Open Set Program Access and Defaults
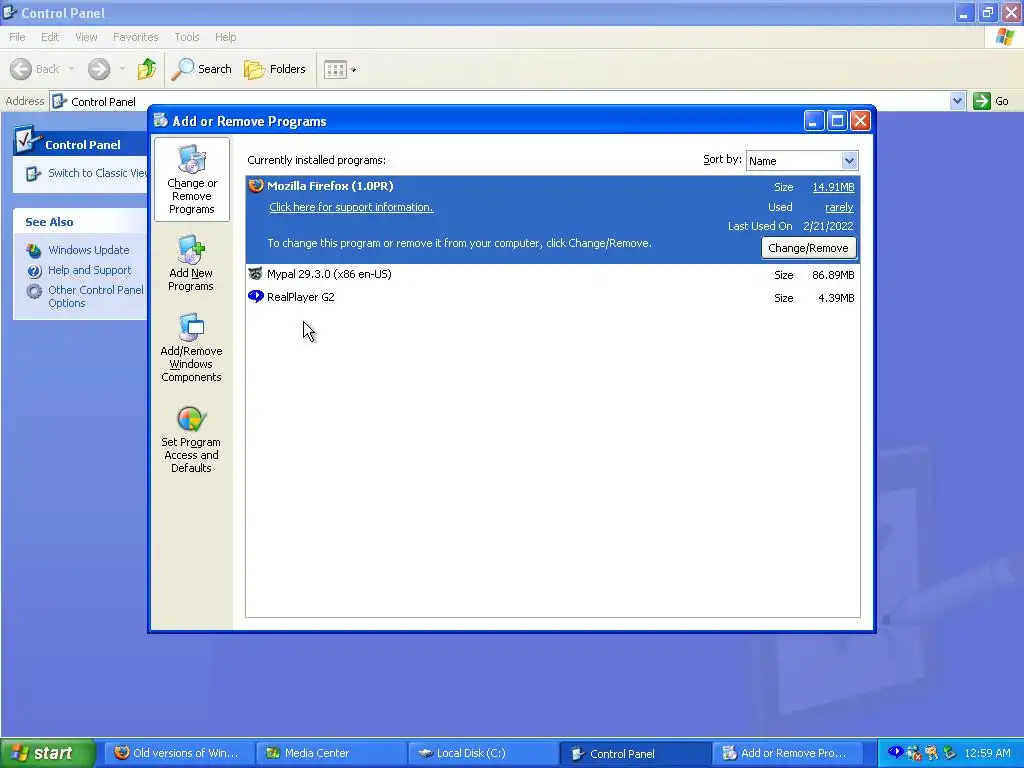 click(x=191, y=440)
